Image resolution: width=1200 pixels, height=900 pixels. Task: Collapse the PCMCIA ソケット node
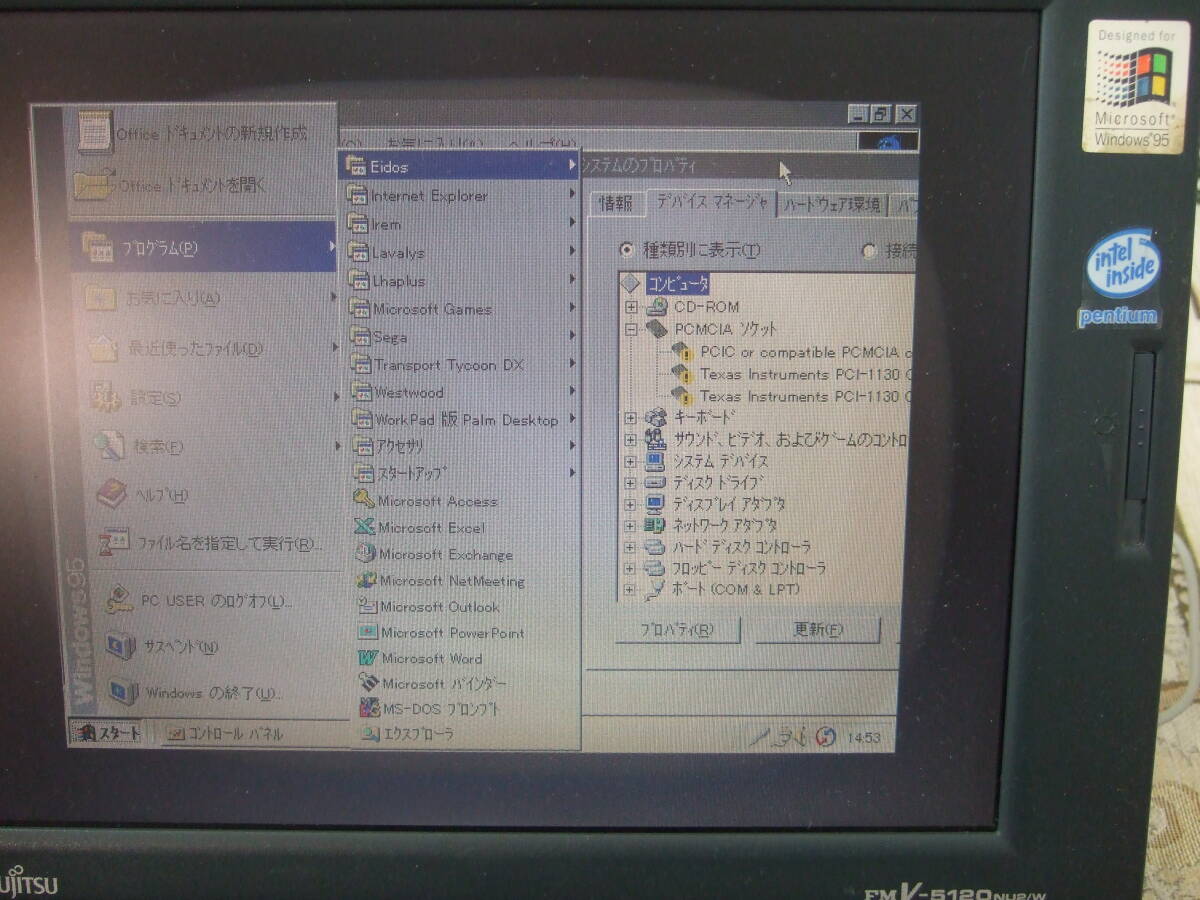(631, 329)
